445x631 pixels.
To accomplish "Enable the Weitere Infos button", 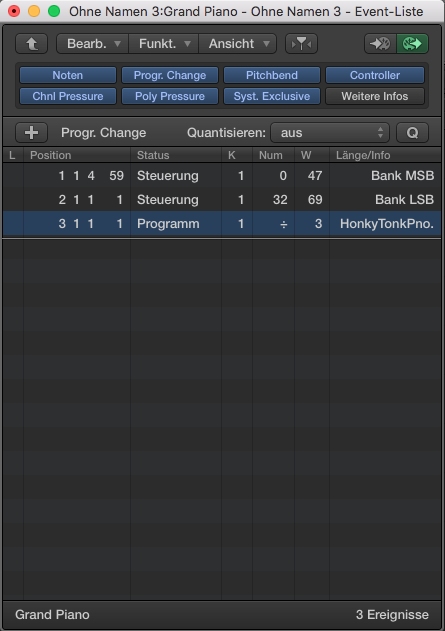I will pos(375,96).
